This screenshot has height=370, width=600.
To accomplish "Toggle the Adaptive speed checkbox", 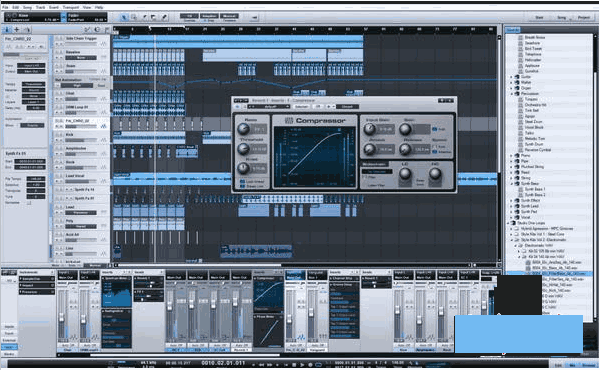I will [x=434, y=152].
